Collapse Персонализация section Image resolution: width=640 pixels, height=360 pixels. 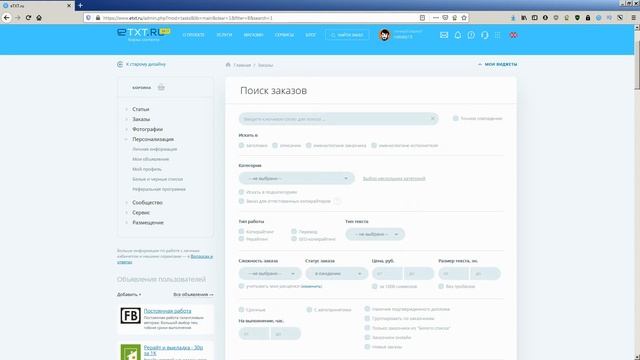coord(153,139)
